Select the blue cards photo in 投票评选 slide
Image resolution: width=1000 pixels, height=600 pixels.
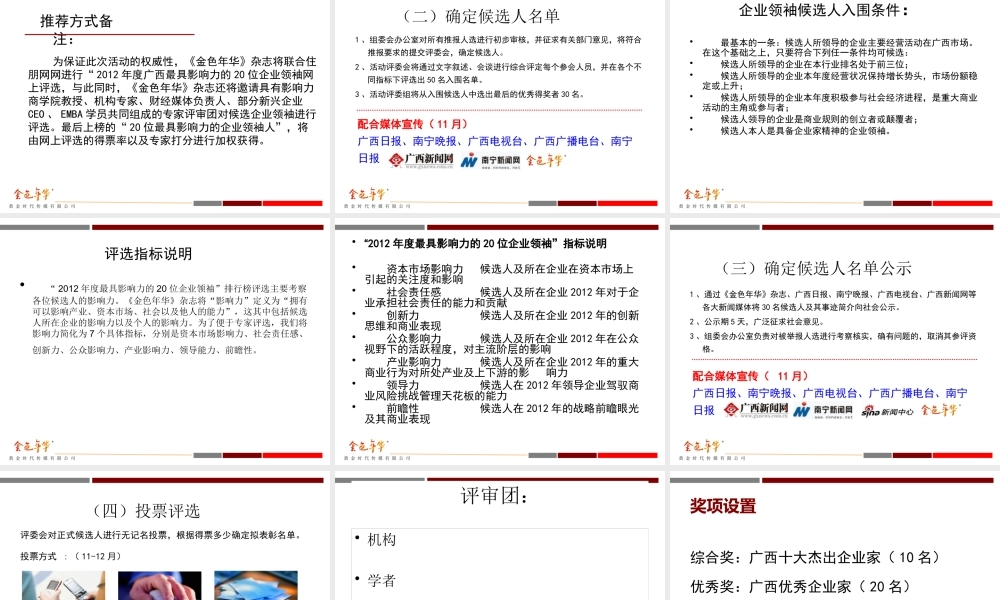pos(256,585)
